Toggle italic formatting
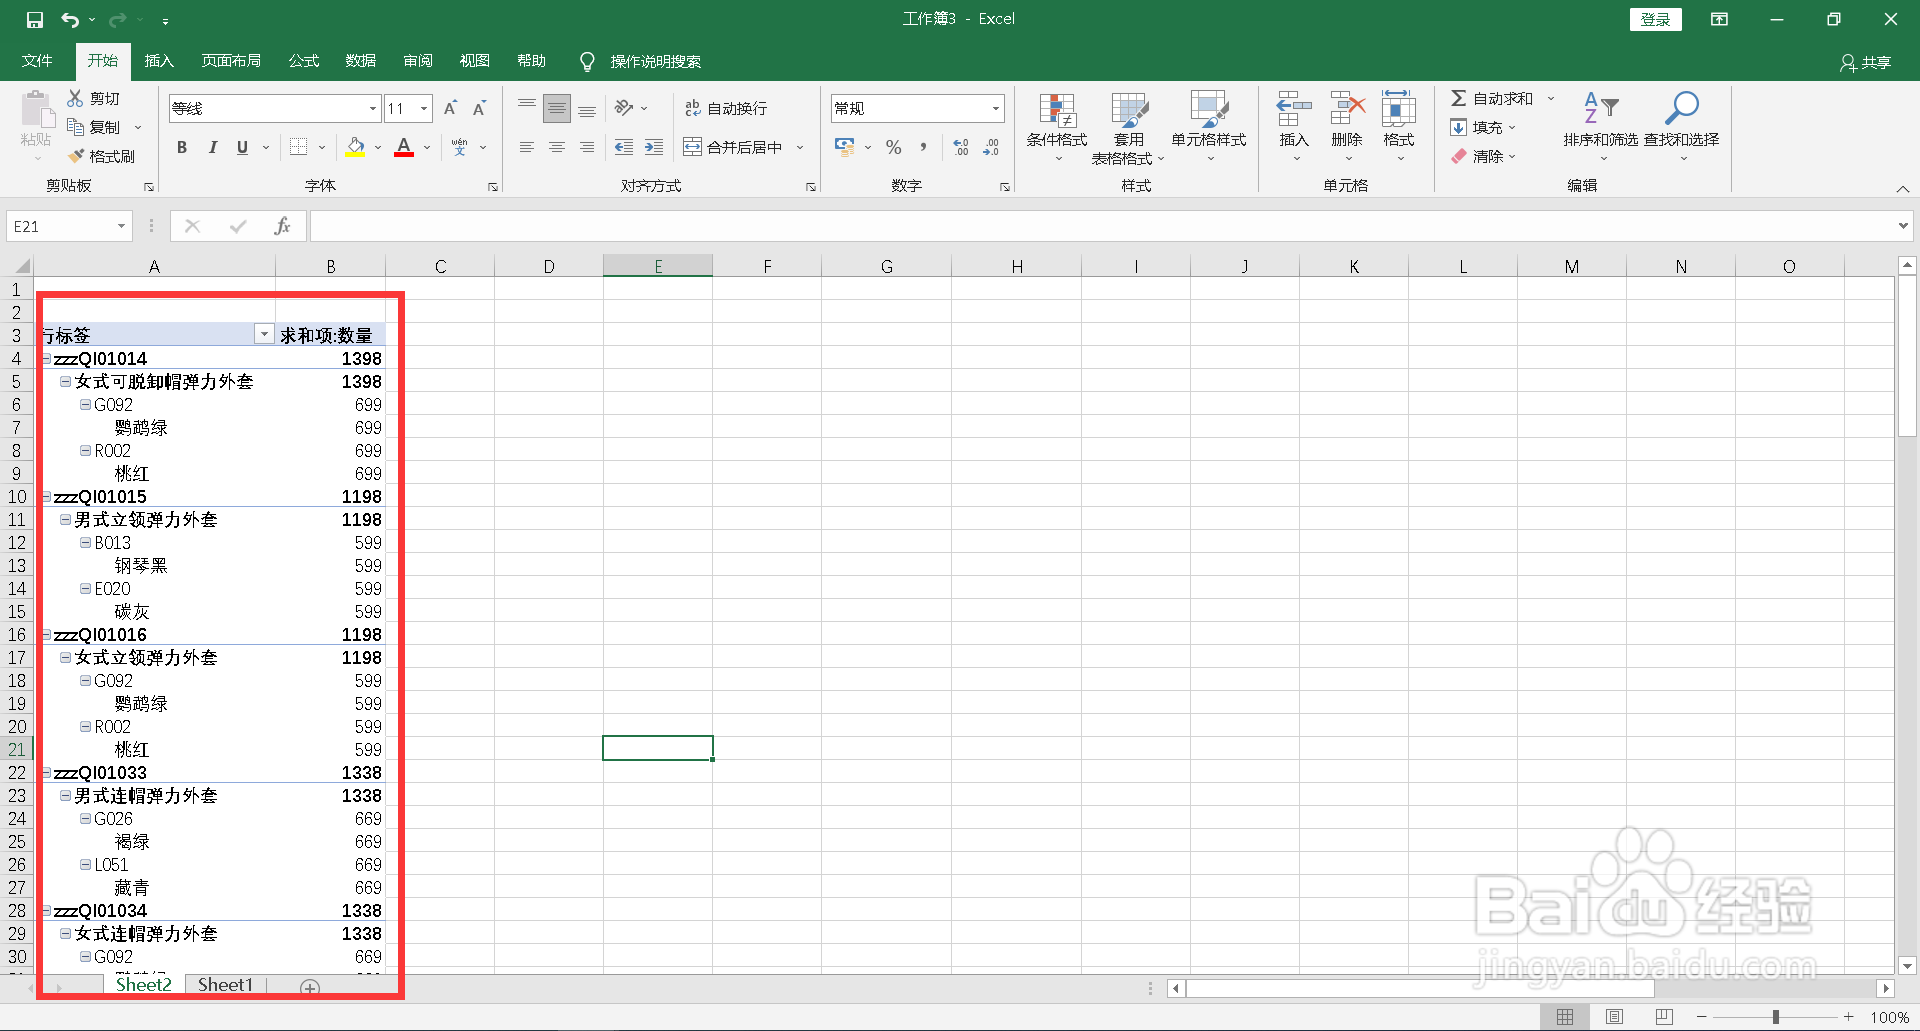1920x1031 pixels. (x=212, y=147)
